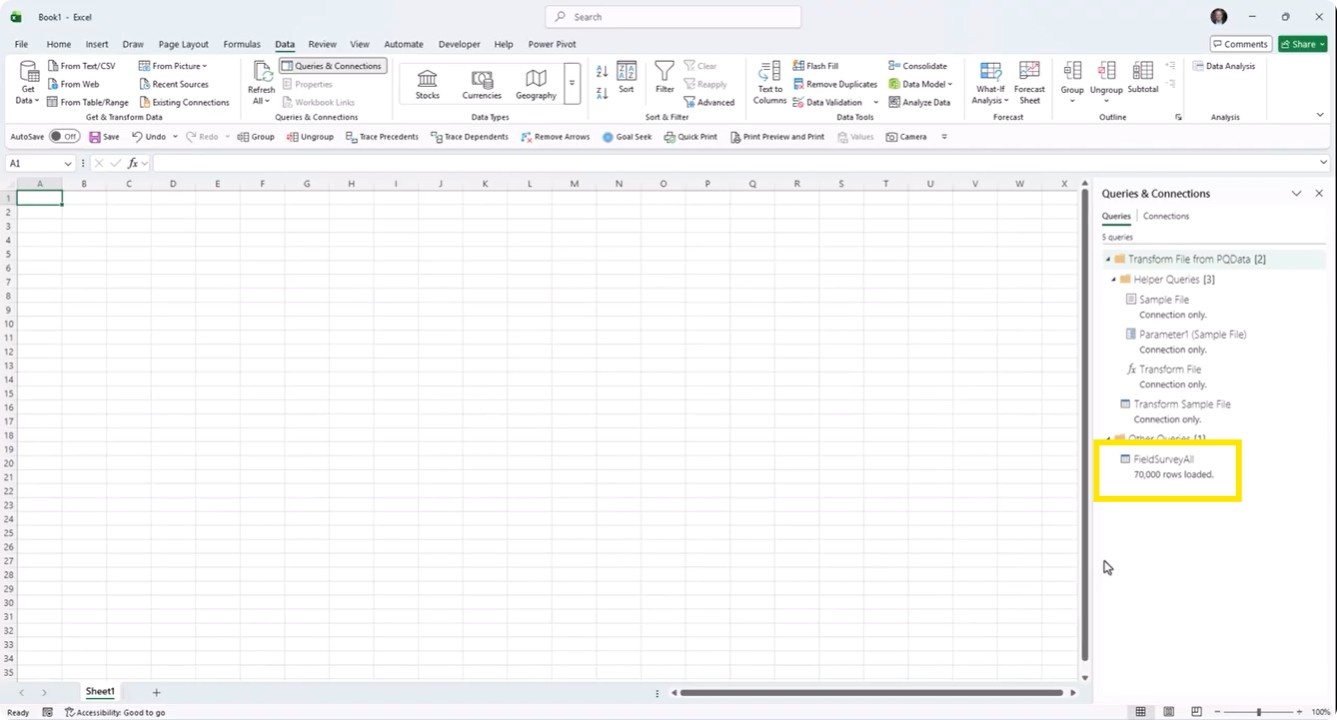
Task: Open the Sort dialog
Action: click(626, 78)
